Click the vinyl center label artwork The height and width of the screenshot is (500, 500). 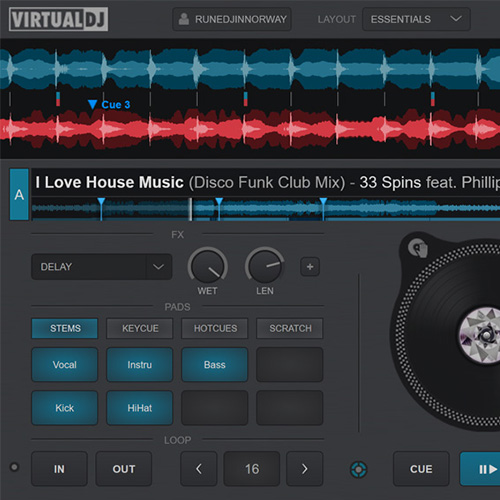point(480,335)
